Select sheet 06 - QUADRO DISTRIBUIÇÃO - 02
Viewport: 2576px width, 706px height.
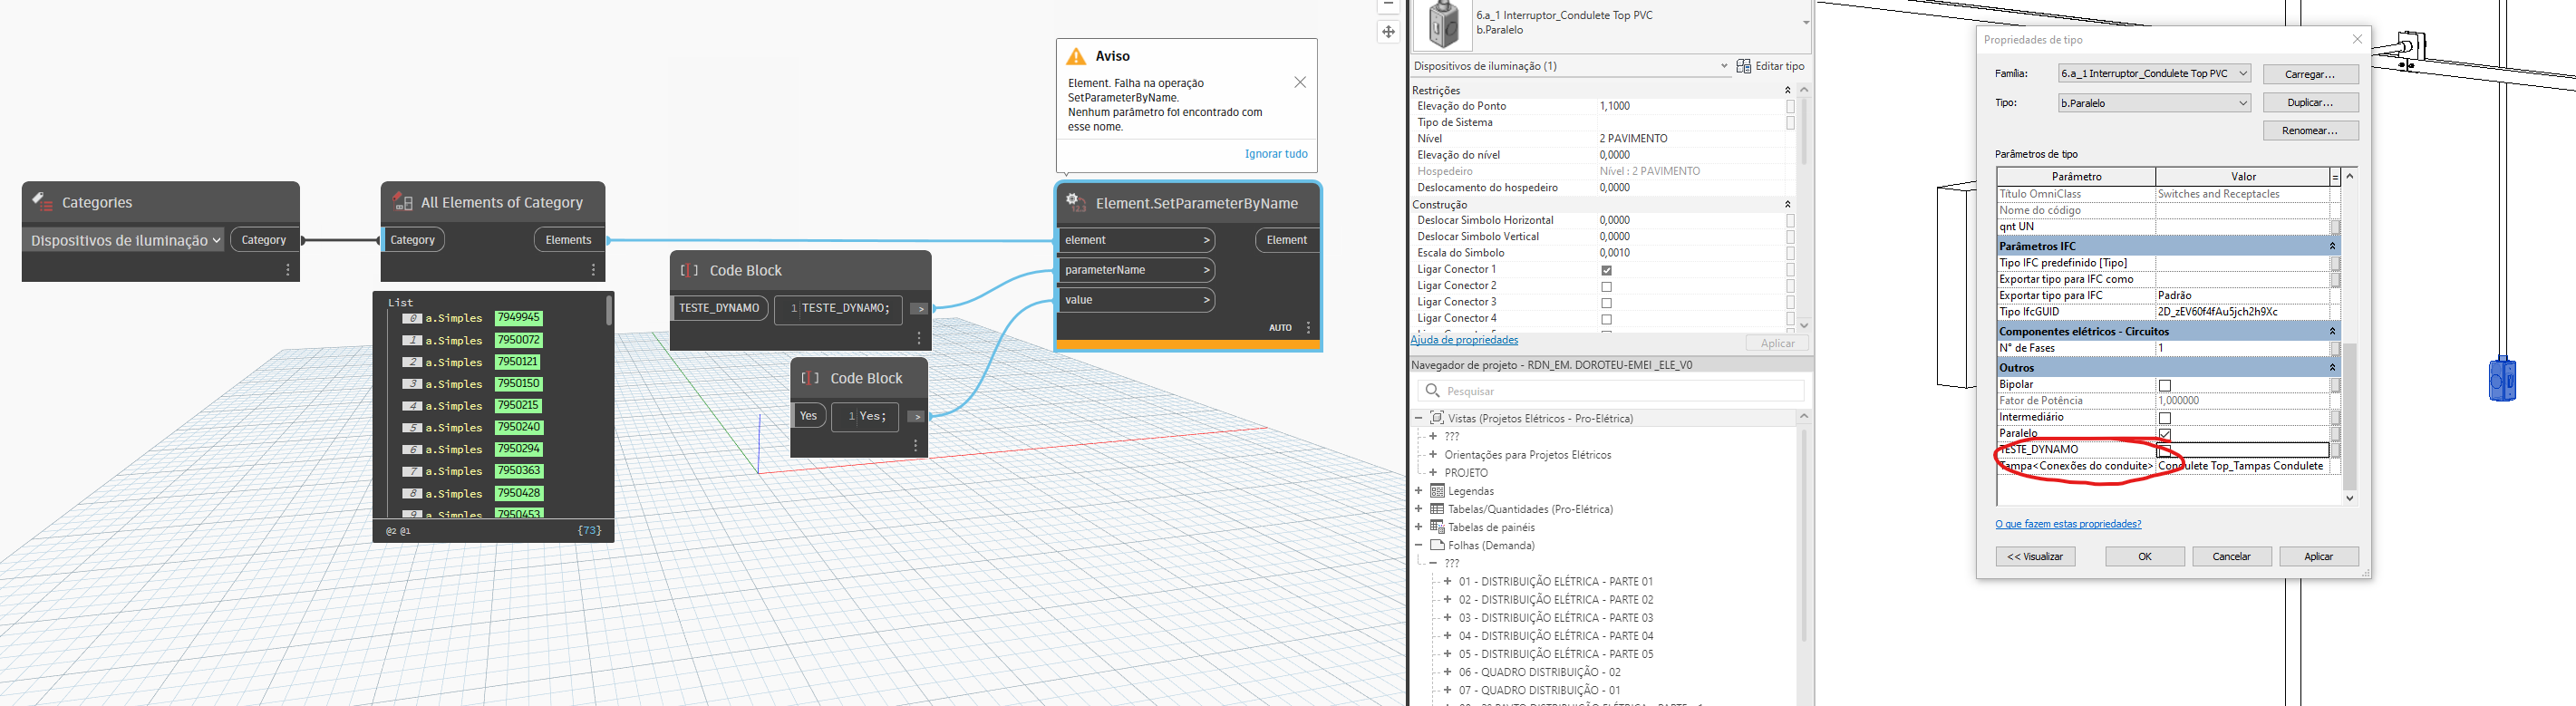[x=1539, y=672]
